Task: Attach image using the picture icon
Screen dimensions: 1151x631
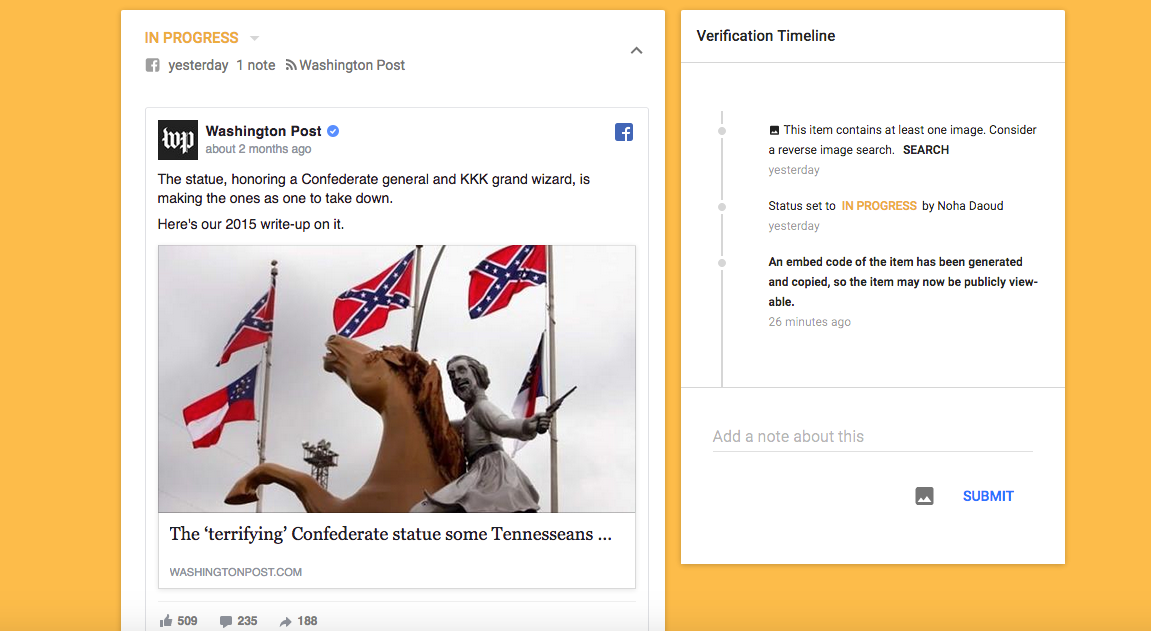Action: [x=924, y=496]
